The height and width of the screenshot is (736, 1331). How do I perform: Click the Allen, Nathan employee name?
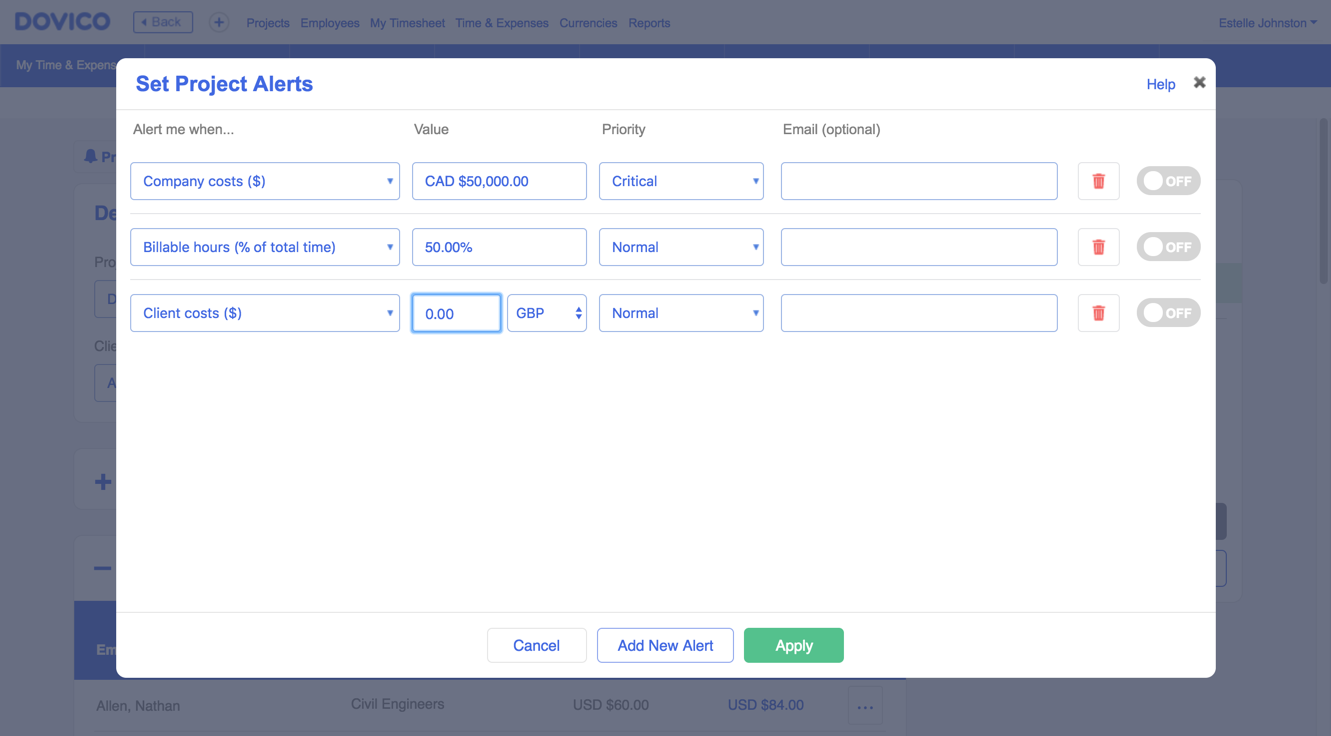(138, 706)
